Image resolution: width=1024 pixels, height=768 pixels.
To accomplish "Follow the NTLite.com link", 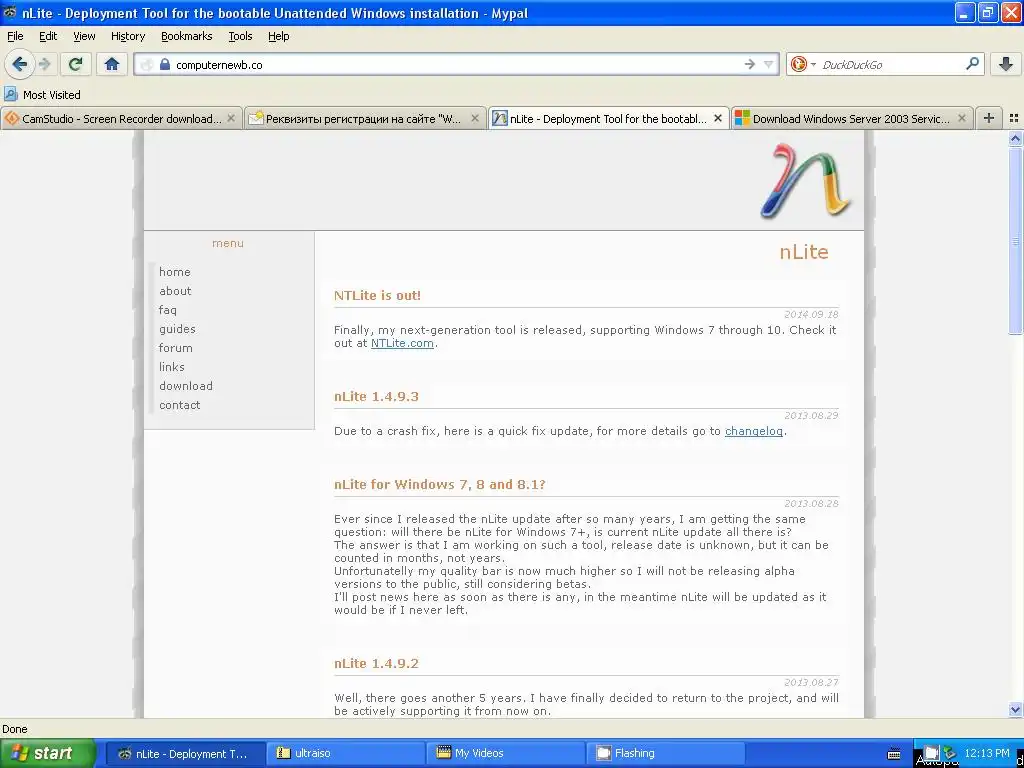I will pos(402,343).
